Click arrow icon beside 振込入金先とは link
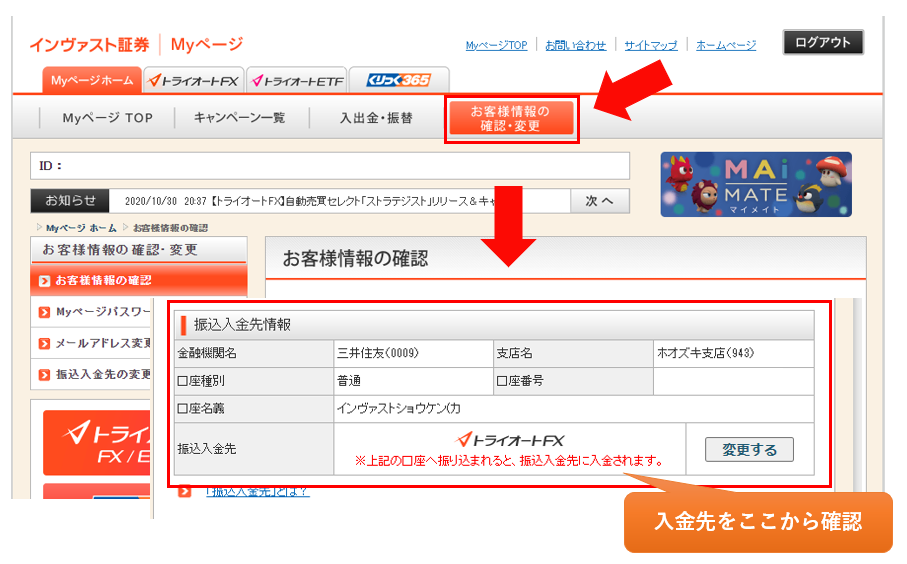The image size is (907, 564). point(185,492)
